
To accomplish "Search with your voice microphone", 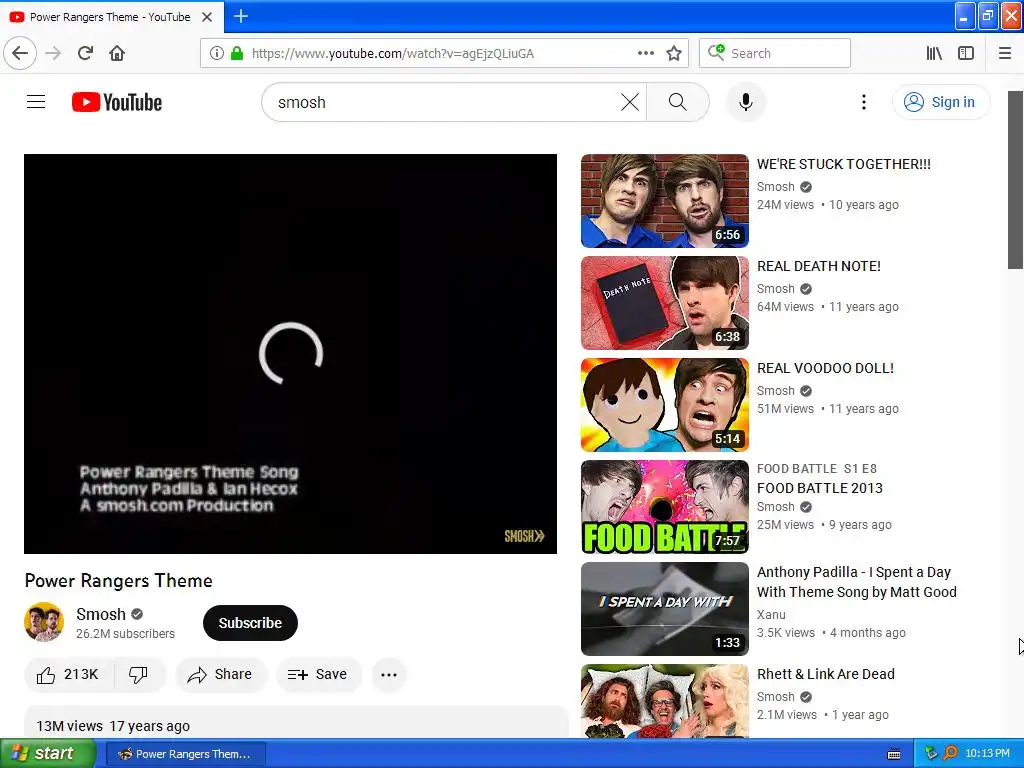I will click(745, 102).
